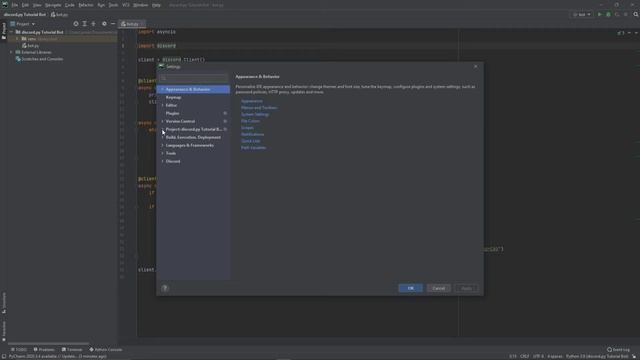
Task: Open the run configuration dropdown
Action: tap(582, 15)
